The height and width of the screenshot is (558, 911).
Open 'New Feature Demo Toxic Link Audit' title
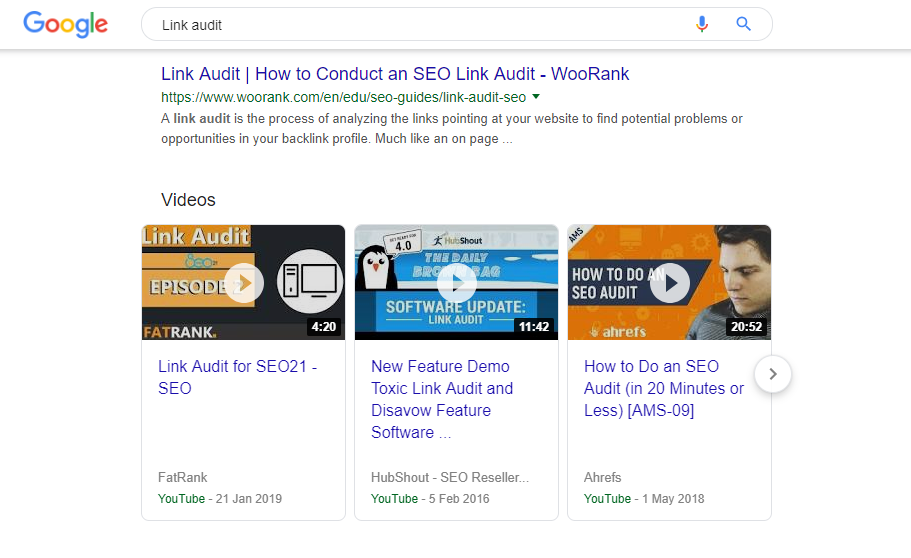(x=442, y=399)
